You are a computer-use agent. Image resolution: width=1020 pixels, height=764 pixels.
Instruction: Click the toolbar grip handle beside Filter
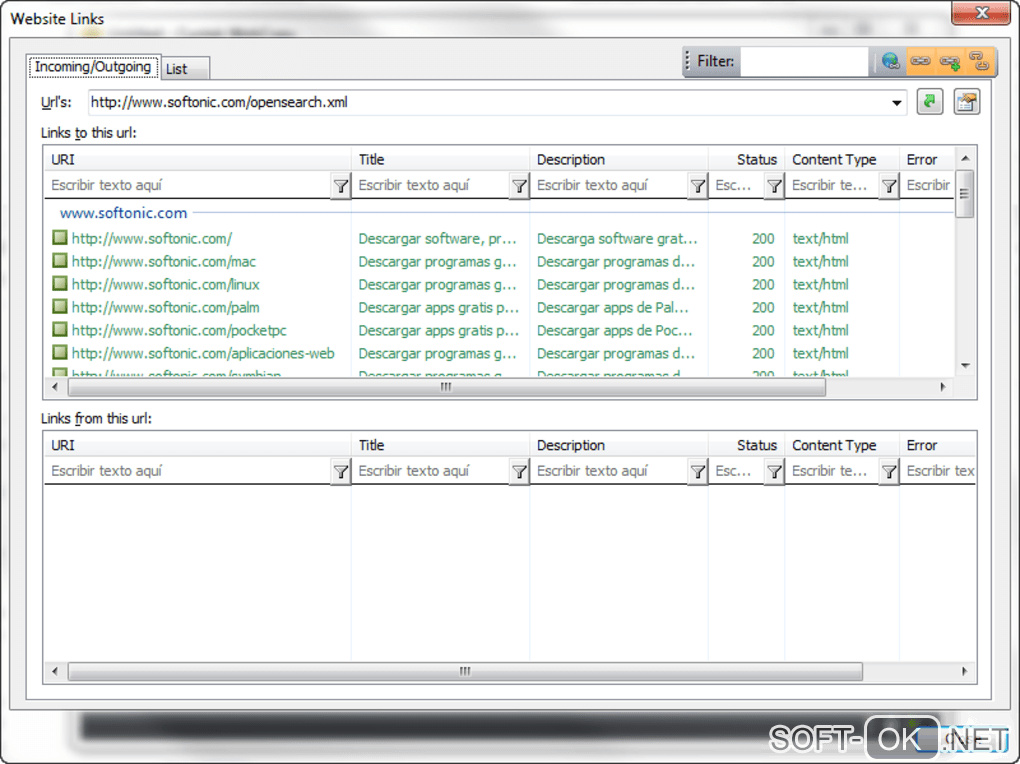688,61
